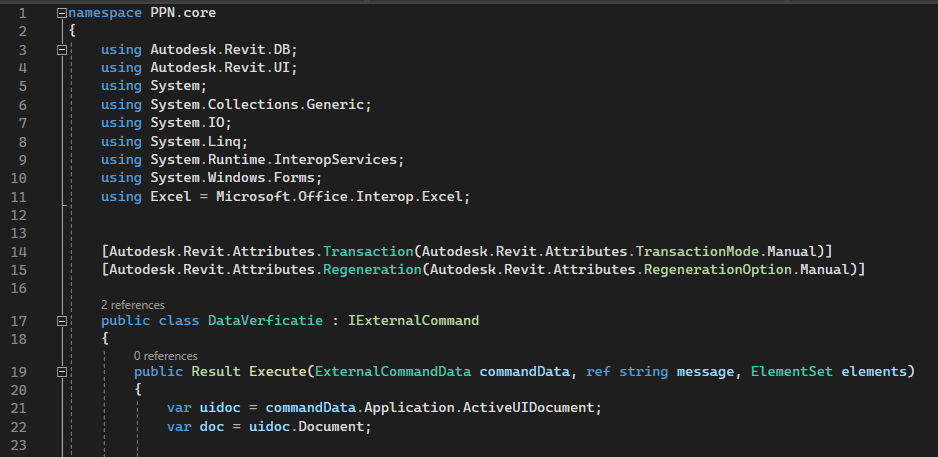Open the "2 references" CodeLens link
Screen dimensions: 938x457
133,305
